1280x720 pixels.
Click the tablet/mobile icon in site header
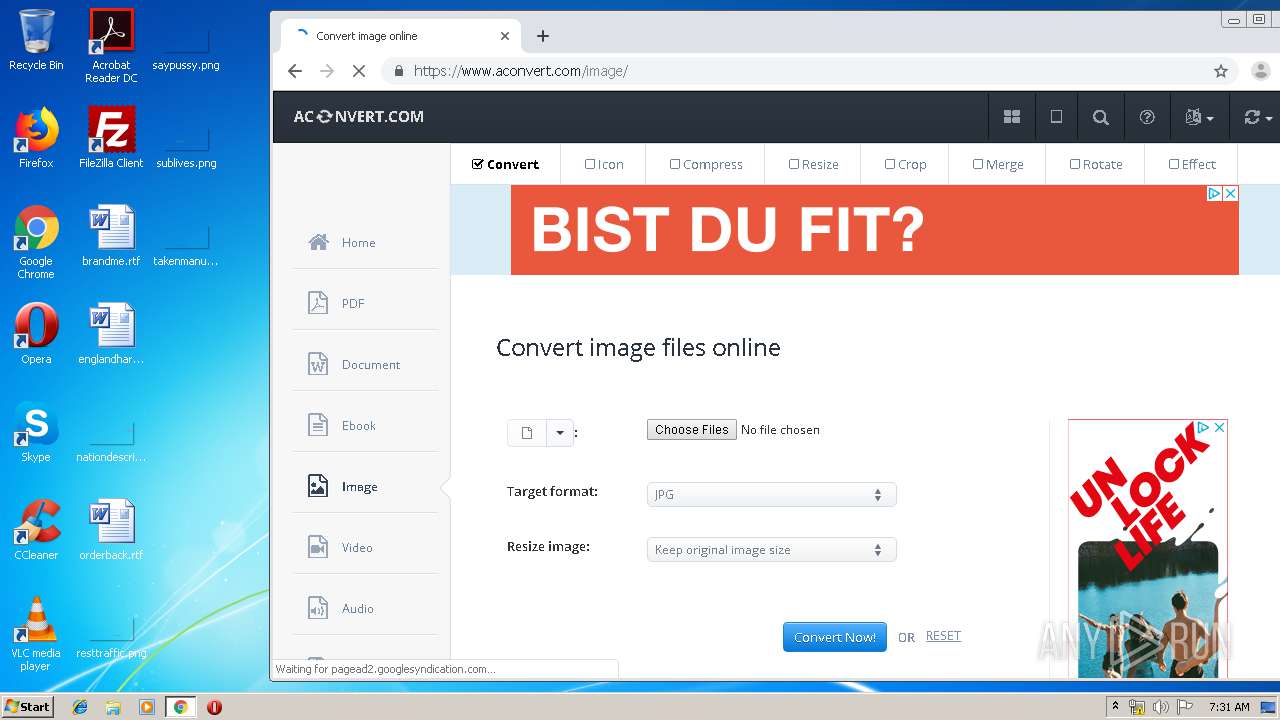(x=1056, y=117)
